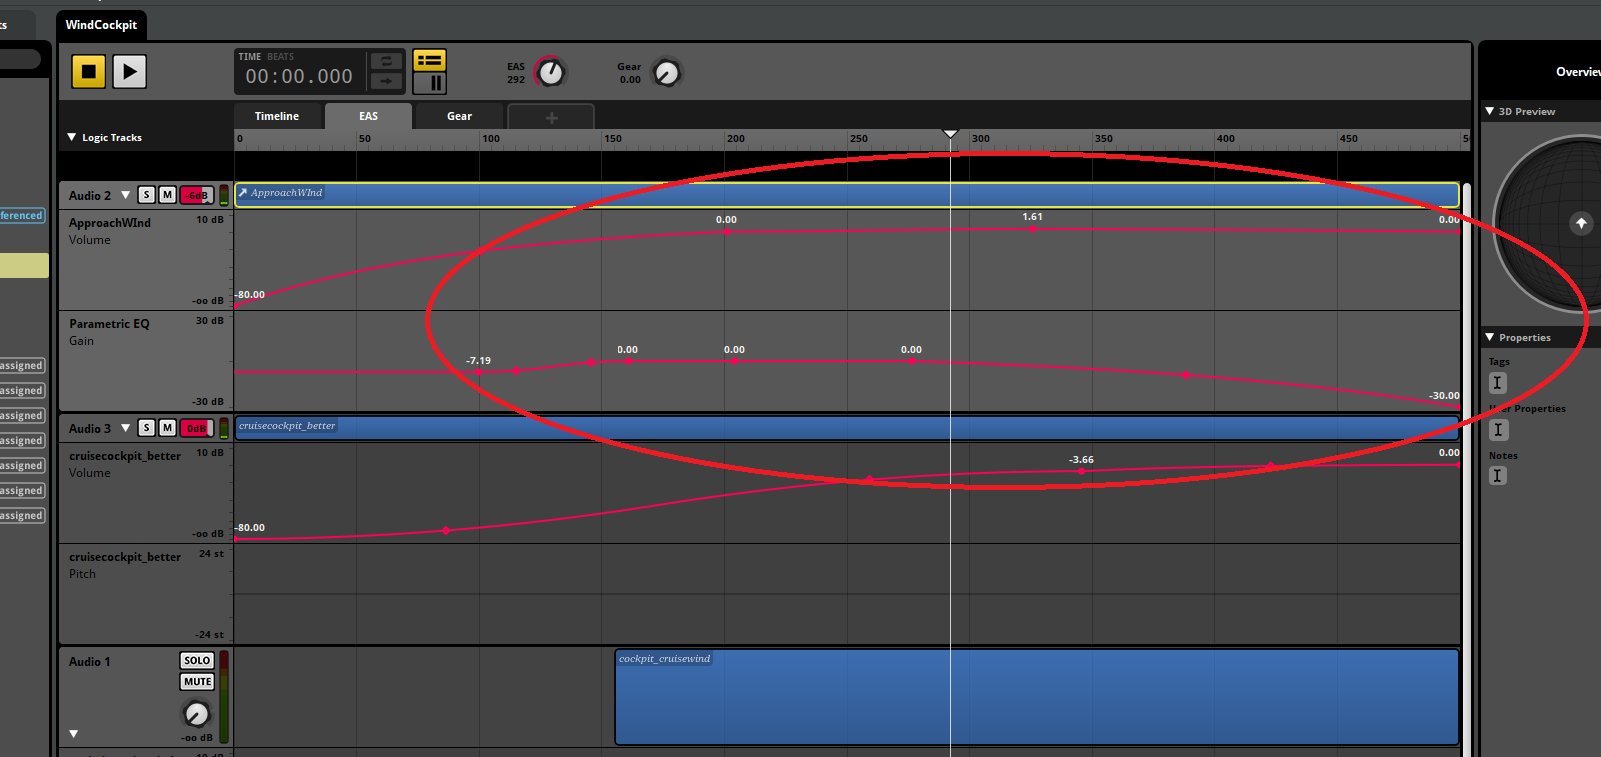Select the cruisecockpit_better audio clip
This screenshot has width=1601, height=757.
[x=847, y=428]
